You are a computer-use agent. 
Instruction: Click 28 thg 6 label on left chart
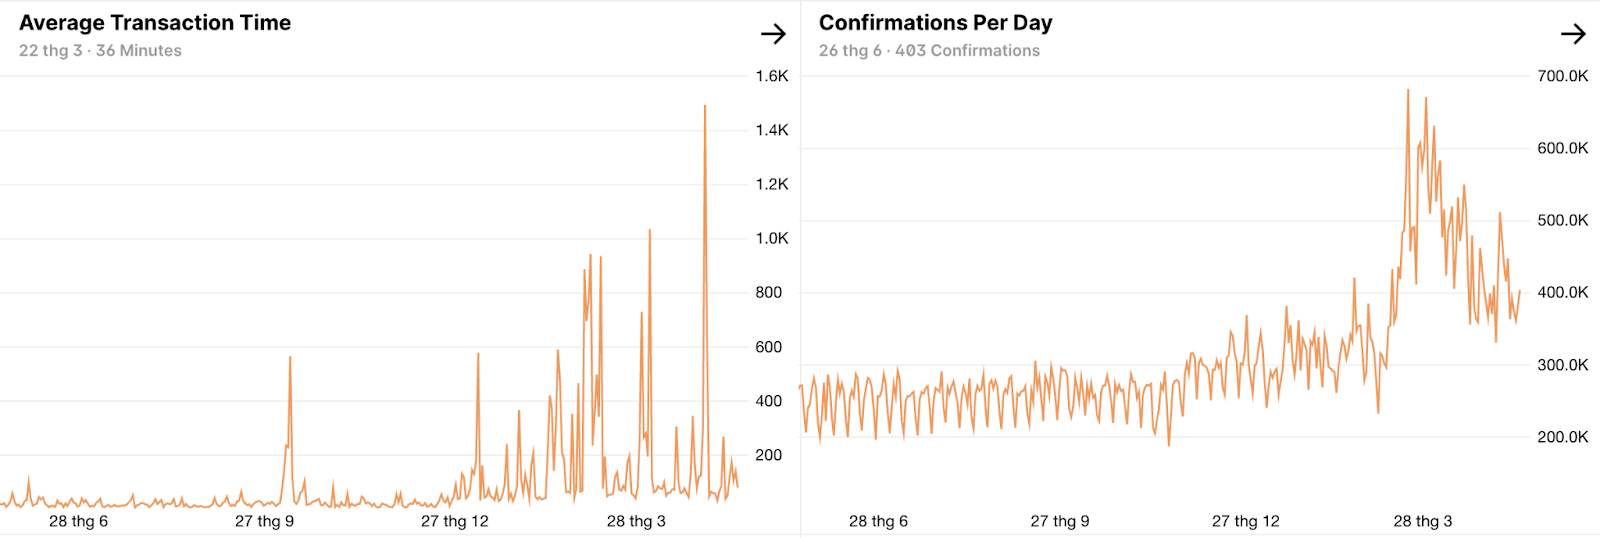point(78,521)
